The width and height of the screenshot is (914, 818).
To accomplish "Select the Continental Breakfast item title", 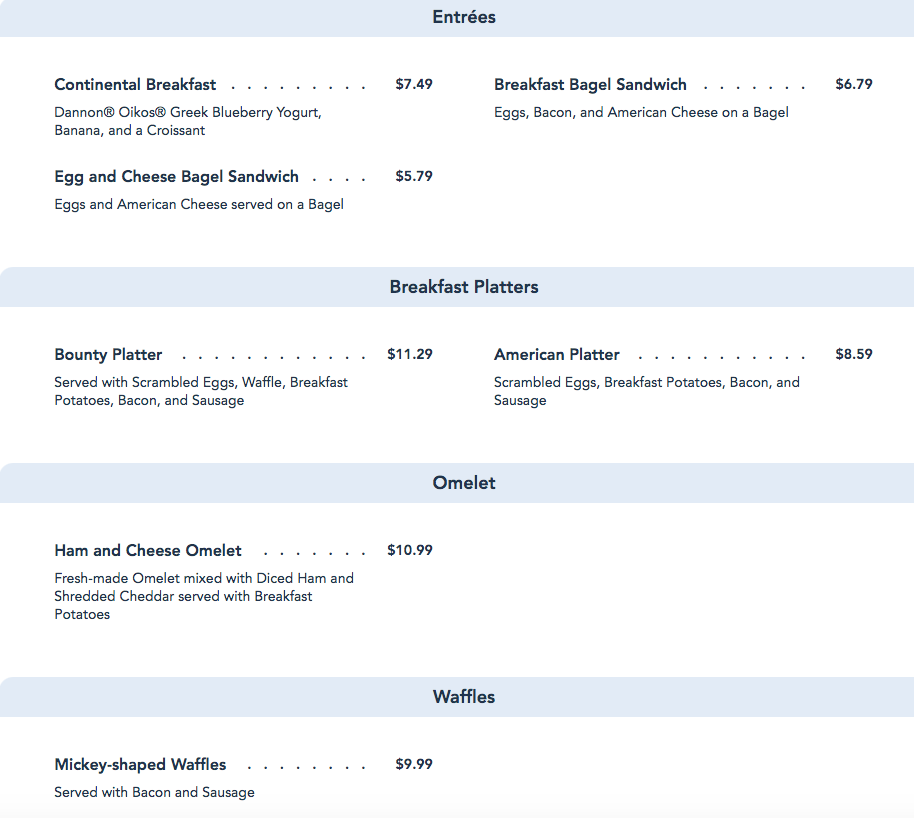I will point(135,85).
